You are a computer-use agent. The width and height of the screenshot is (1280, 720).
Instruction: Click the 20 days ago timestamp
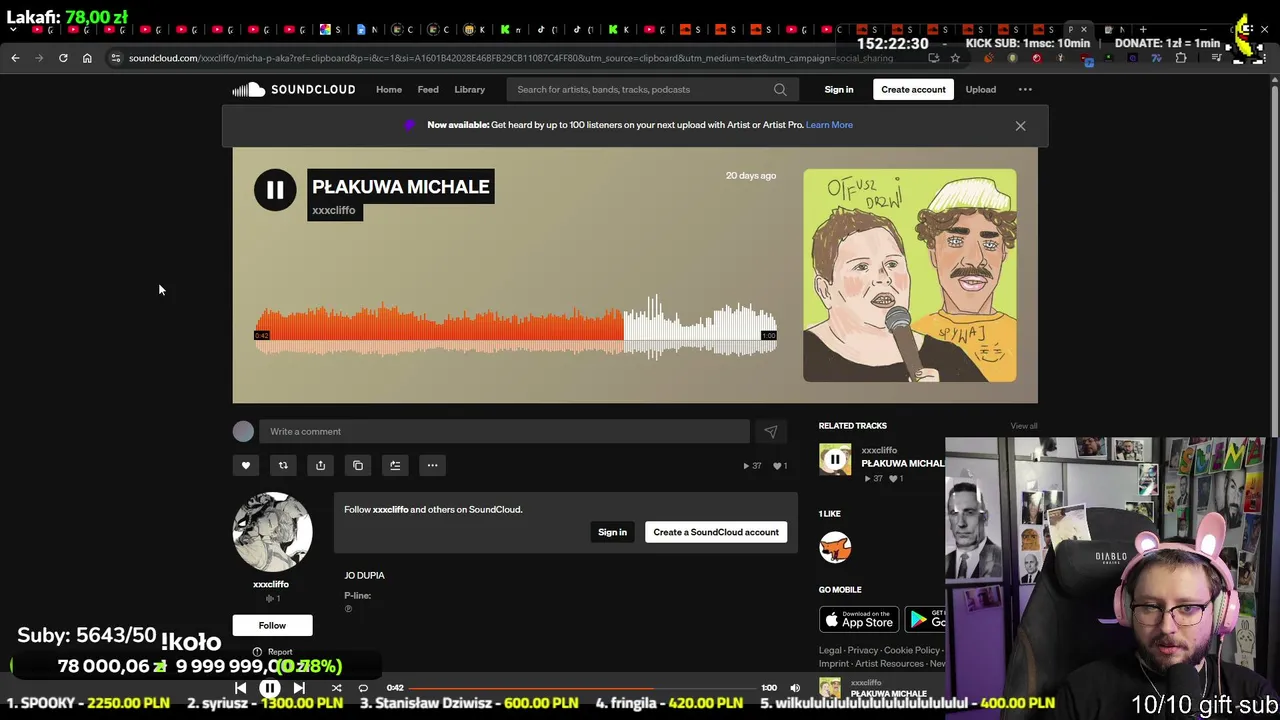point(751,176)
